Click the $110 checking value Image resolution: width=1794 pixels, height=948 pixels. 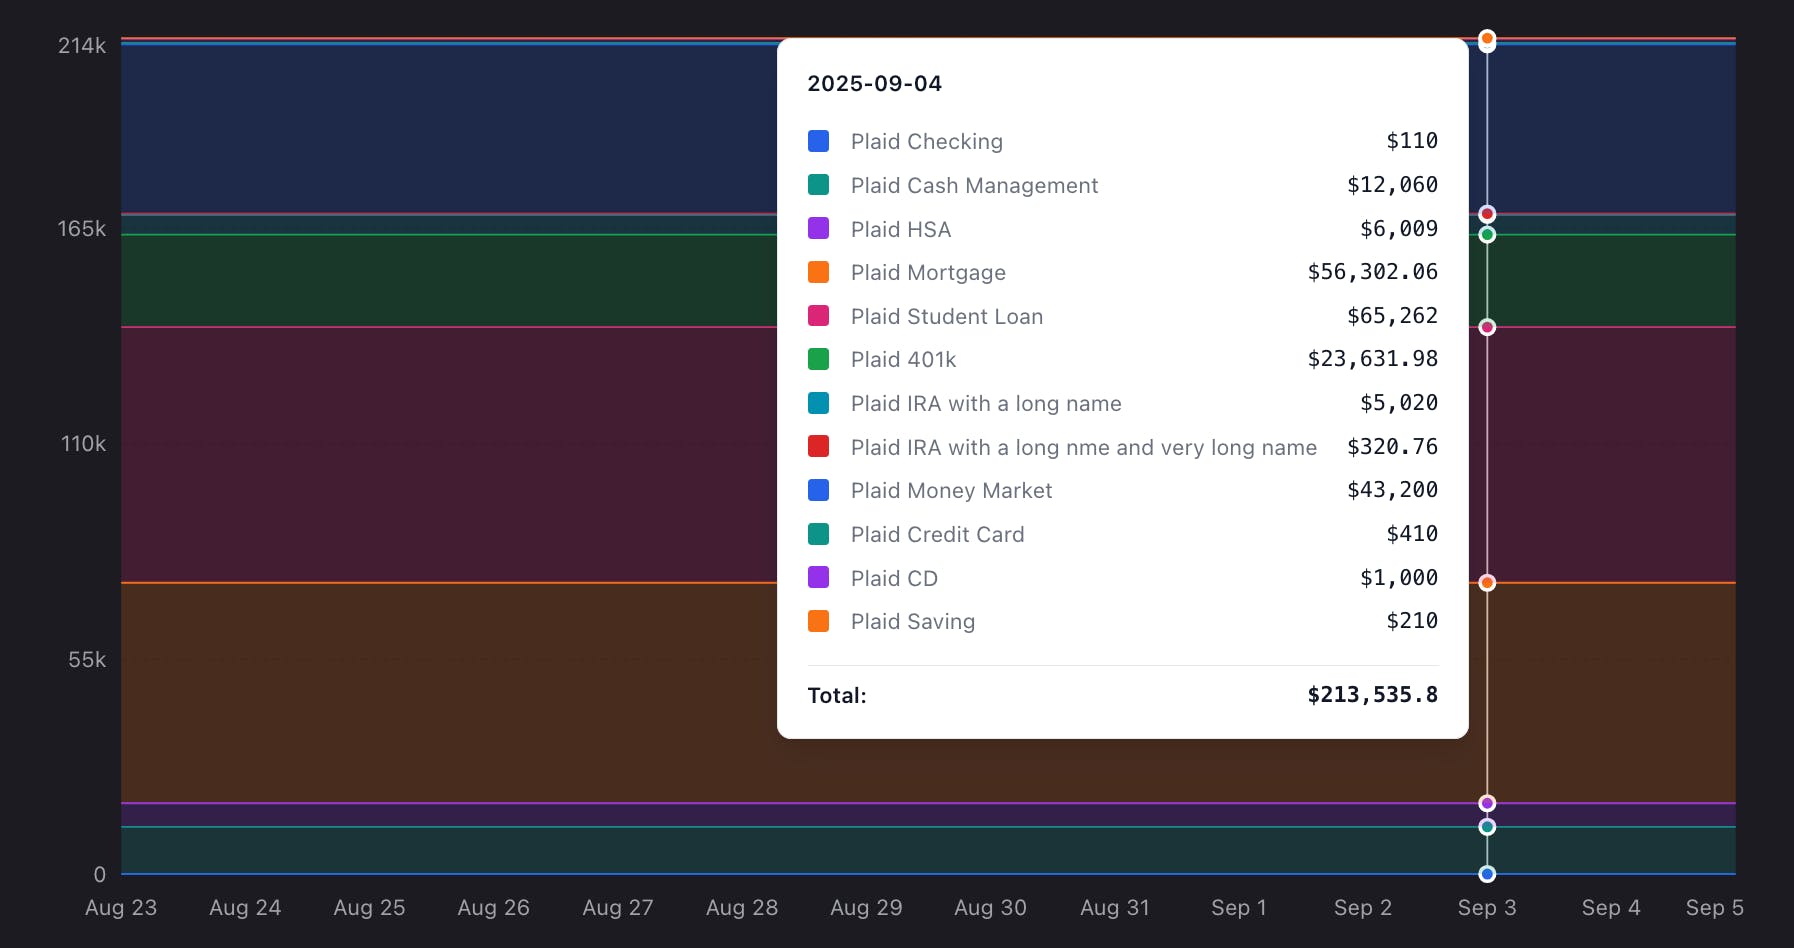[1412, 141]
